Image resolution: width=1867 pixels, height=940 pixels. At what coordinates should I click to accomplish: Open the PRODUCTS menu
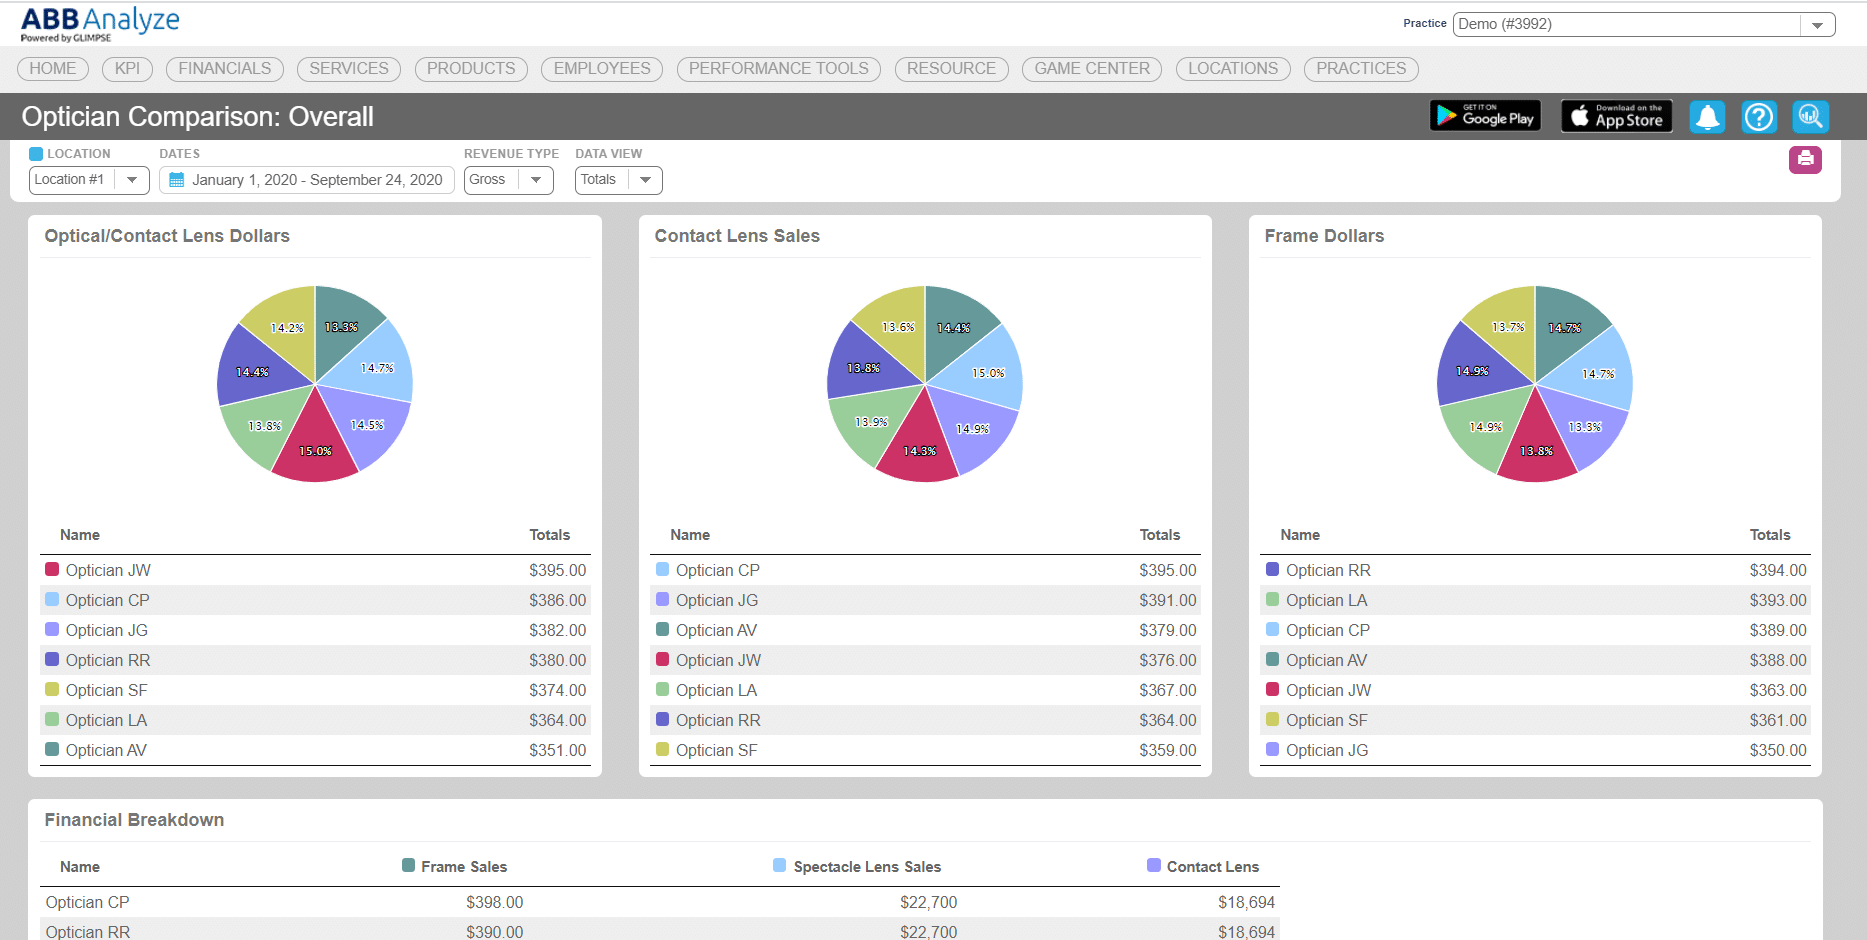click(471, 69)
